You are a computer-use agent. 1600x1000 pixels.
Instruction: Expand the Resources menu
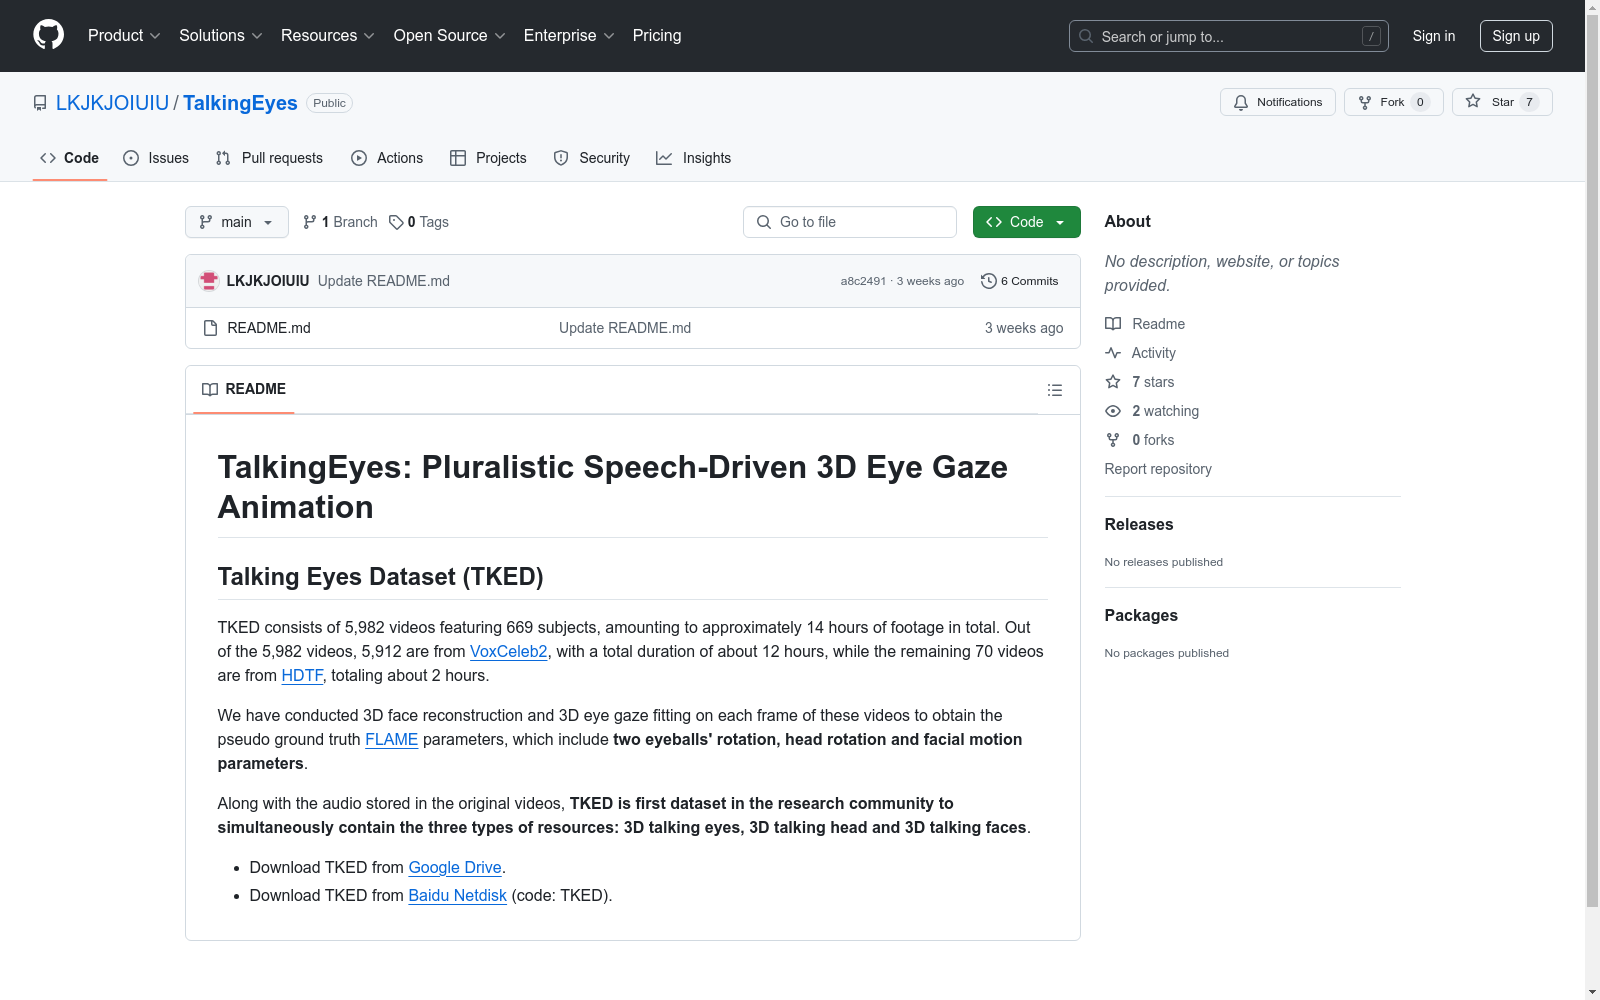coord(328,36)
